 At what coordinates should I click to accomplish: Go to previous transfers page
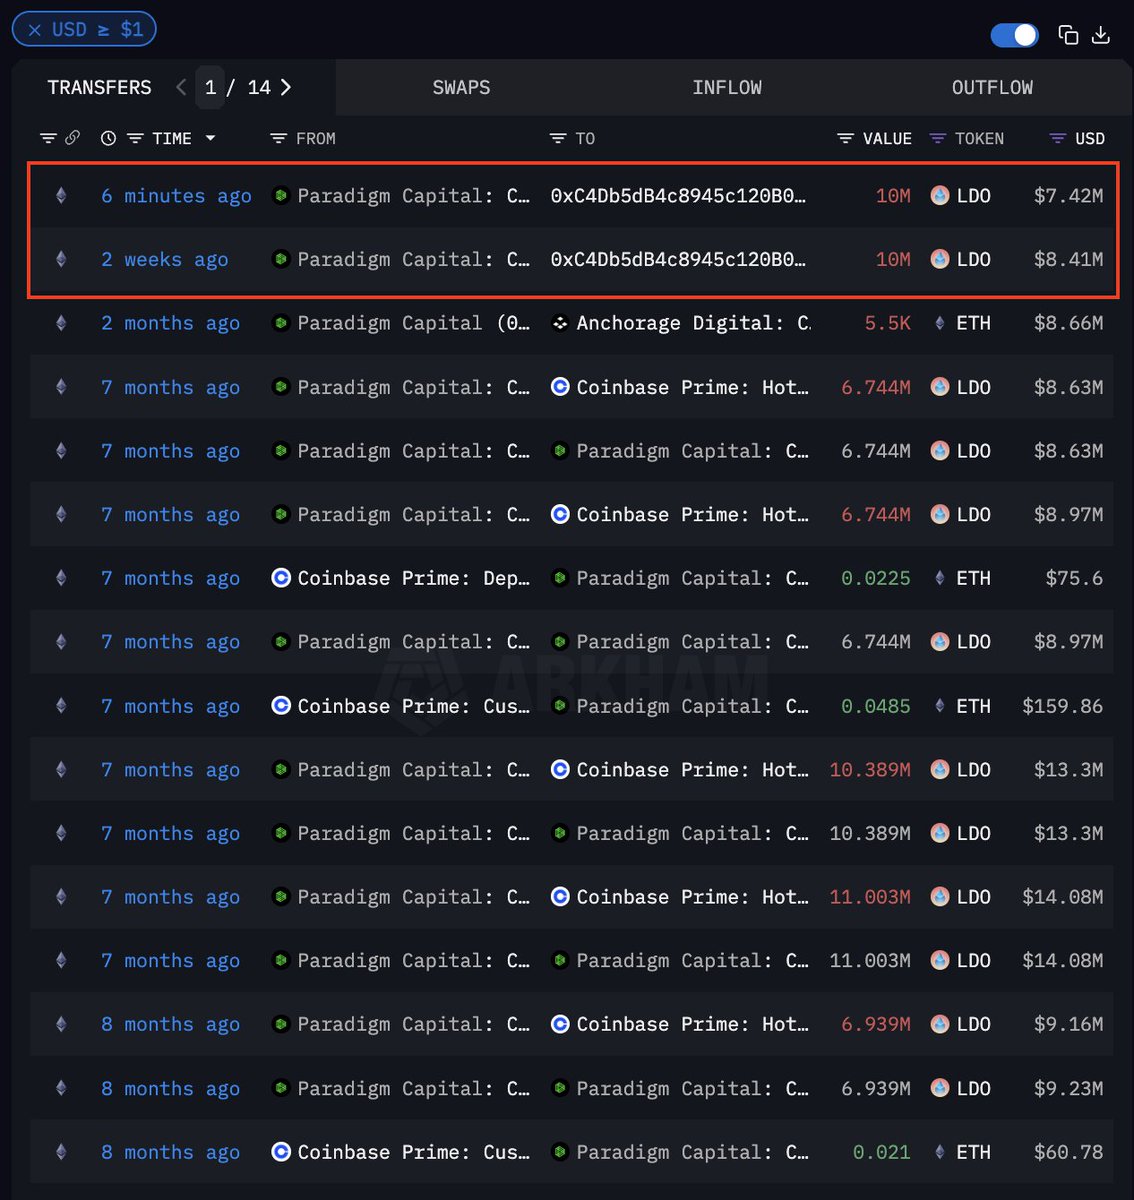point(181,87)
